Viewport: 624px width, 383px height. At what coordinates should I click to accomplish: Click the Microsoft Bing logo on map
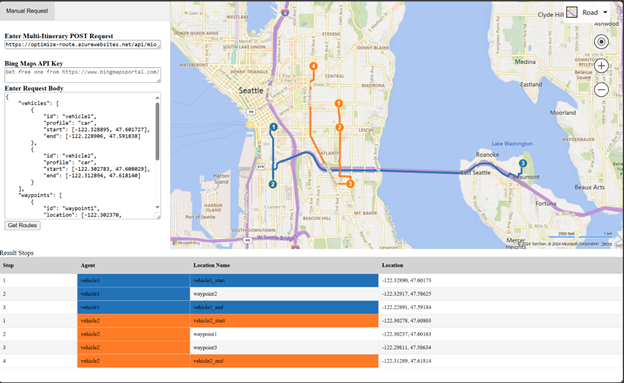click(186, 242)
